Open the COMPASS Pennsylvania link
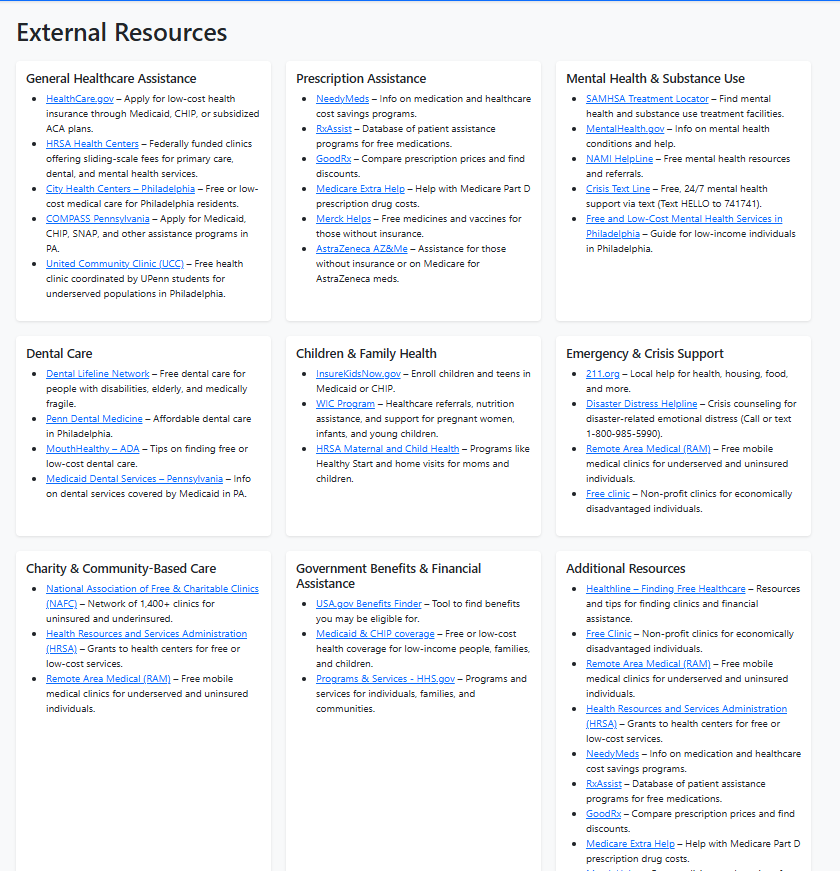This screenshot has width=840, height=871. [98, 219]
